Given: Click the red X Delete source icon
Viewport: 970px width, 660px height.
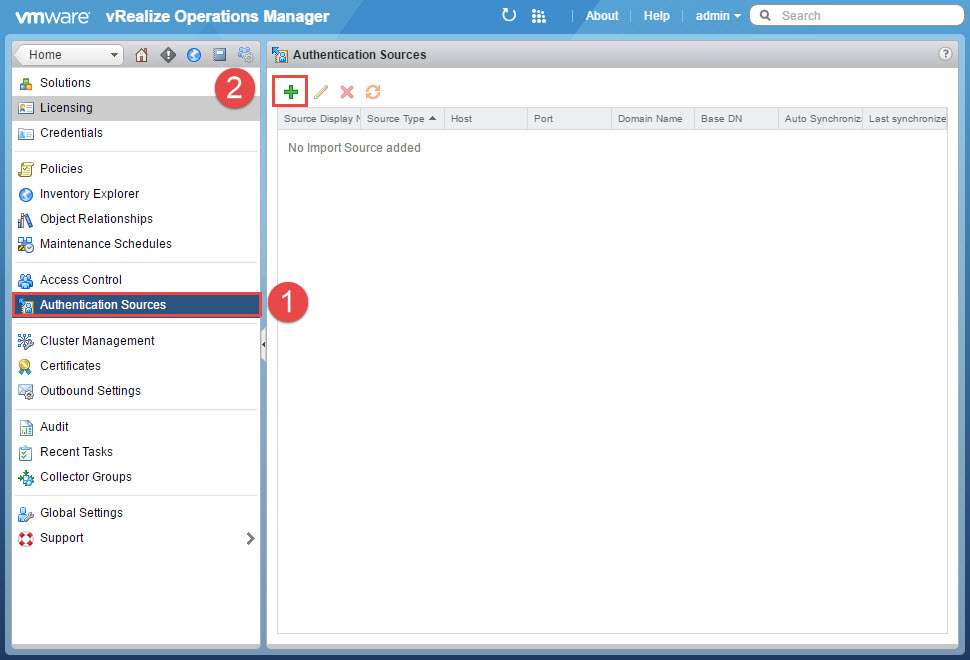Looking at the screenshot, I should point(347,92).
